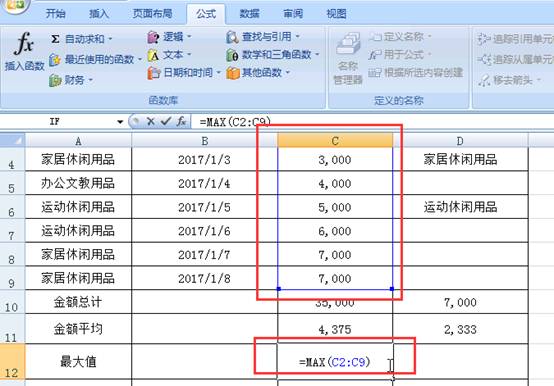Click the 运动休闲用品 cell in column D
The height and width of the screenshot is (386, 554).
[460, 207]
